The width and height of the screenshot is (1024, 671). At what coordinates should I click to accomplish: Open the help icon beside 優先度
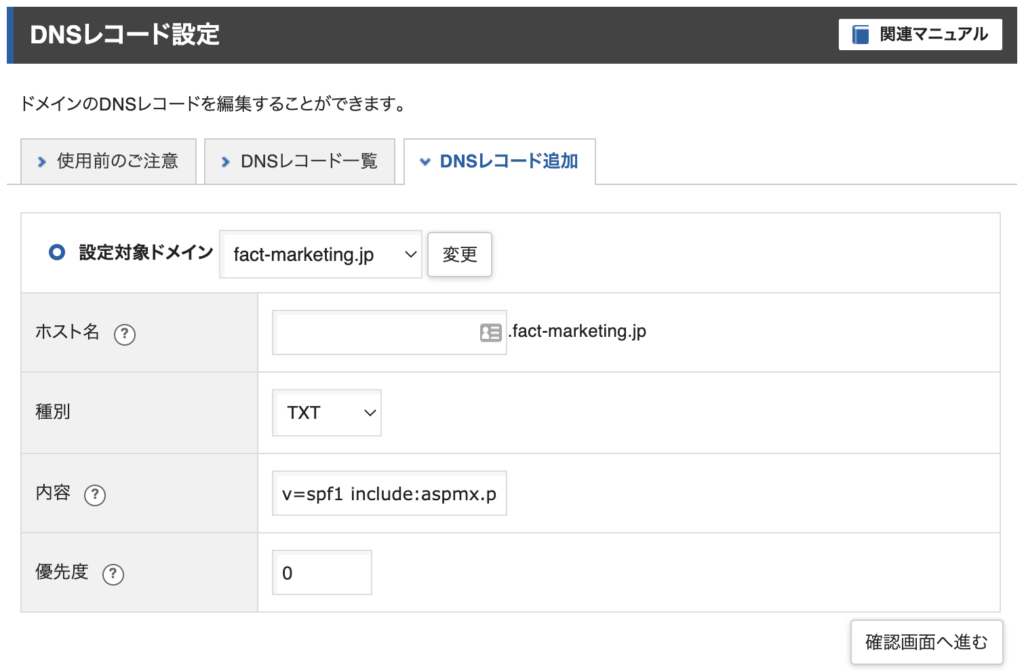pos(114,573)
